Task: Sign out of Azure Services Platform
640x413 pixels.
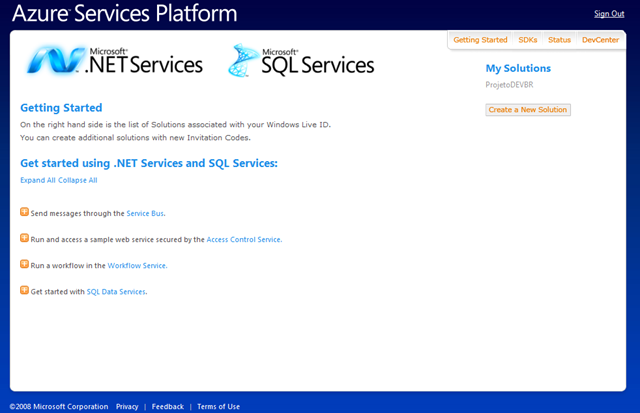Action: 609,14
